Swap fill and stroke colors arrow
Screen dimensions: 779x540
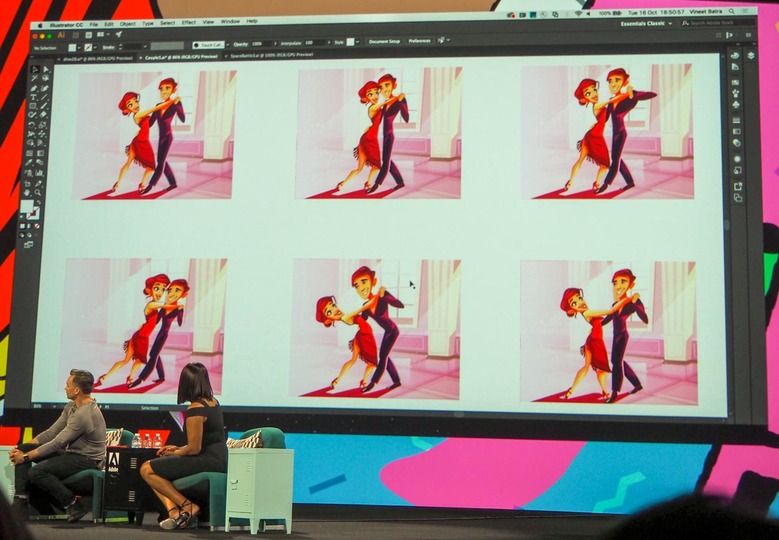click(x=39, y=202)
